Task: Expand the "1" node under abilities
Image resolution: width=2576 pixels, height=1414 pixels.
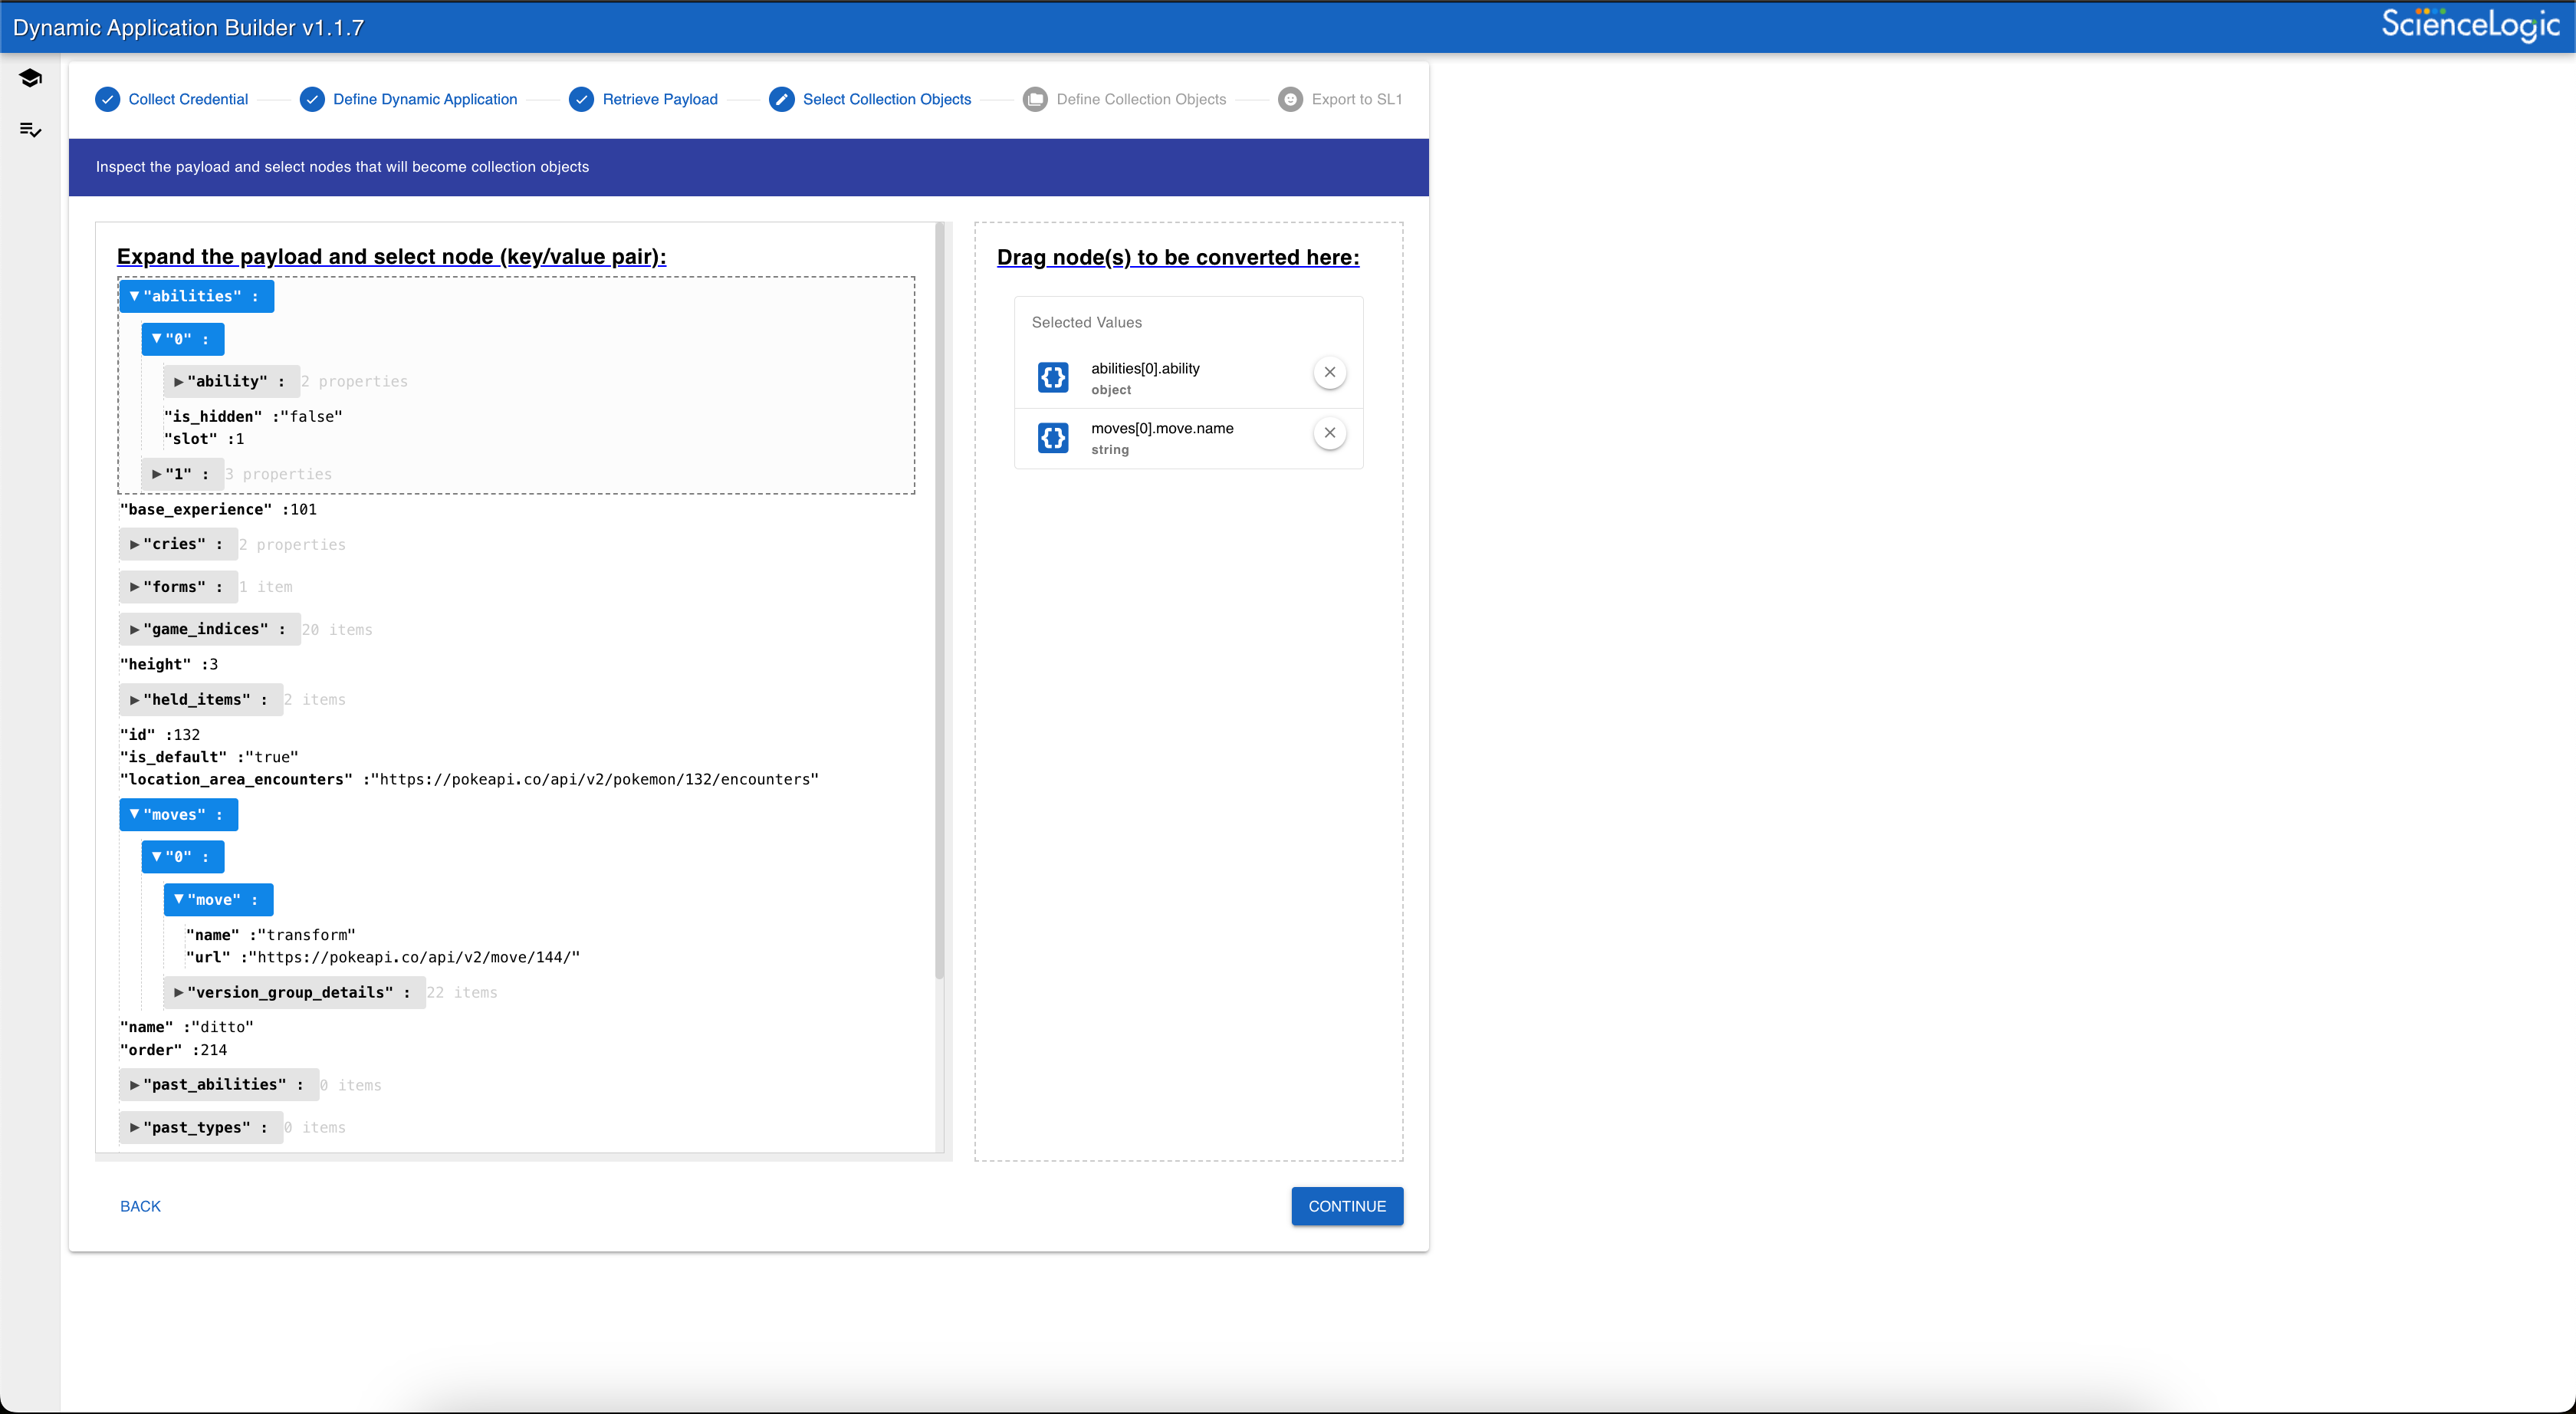Action: [182, 474]
